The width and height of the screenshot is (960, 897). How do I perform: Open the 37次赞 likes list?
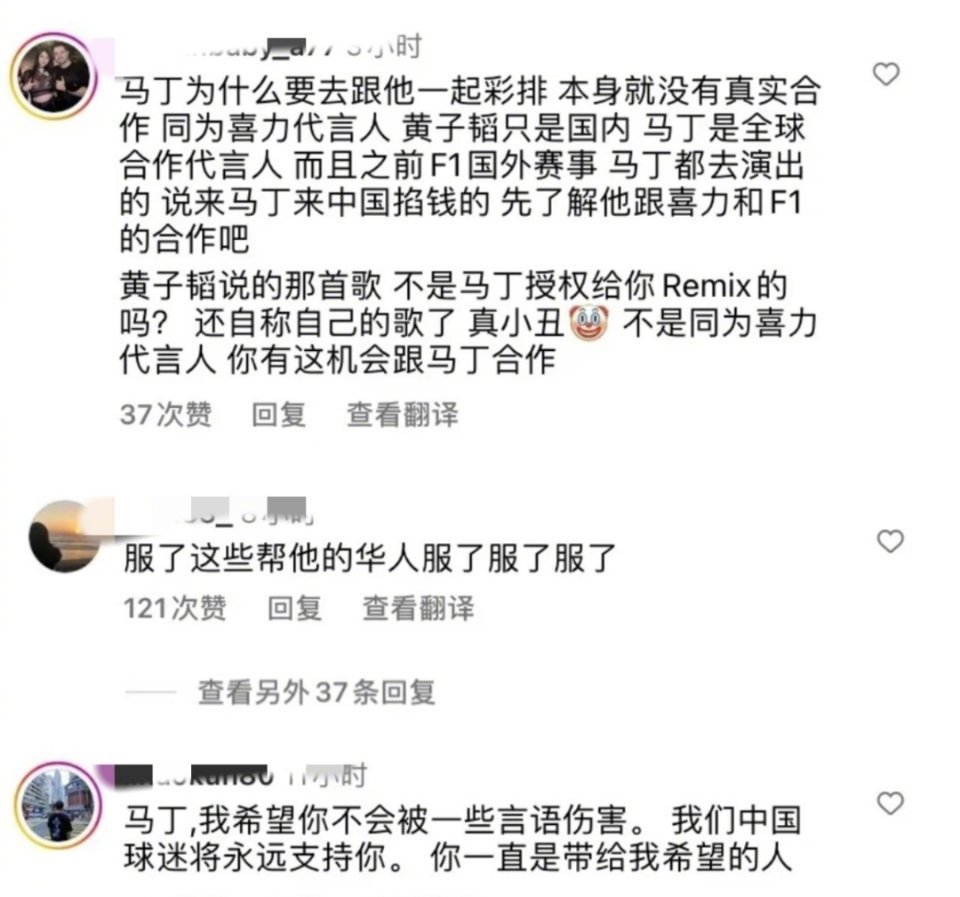pos(166,415)
